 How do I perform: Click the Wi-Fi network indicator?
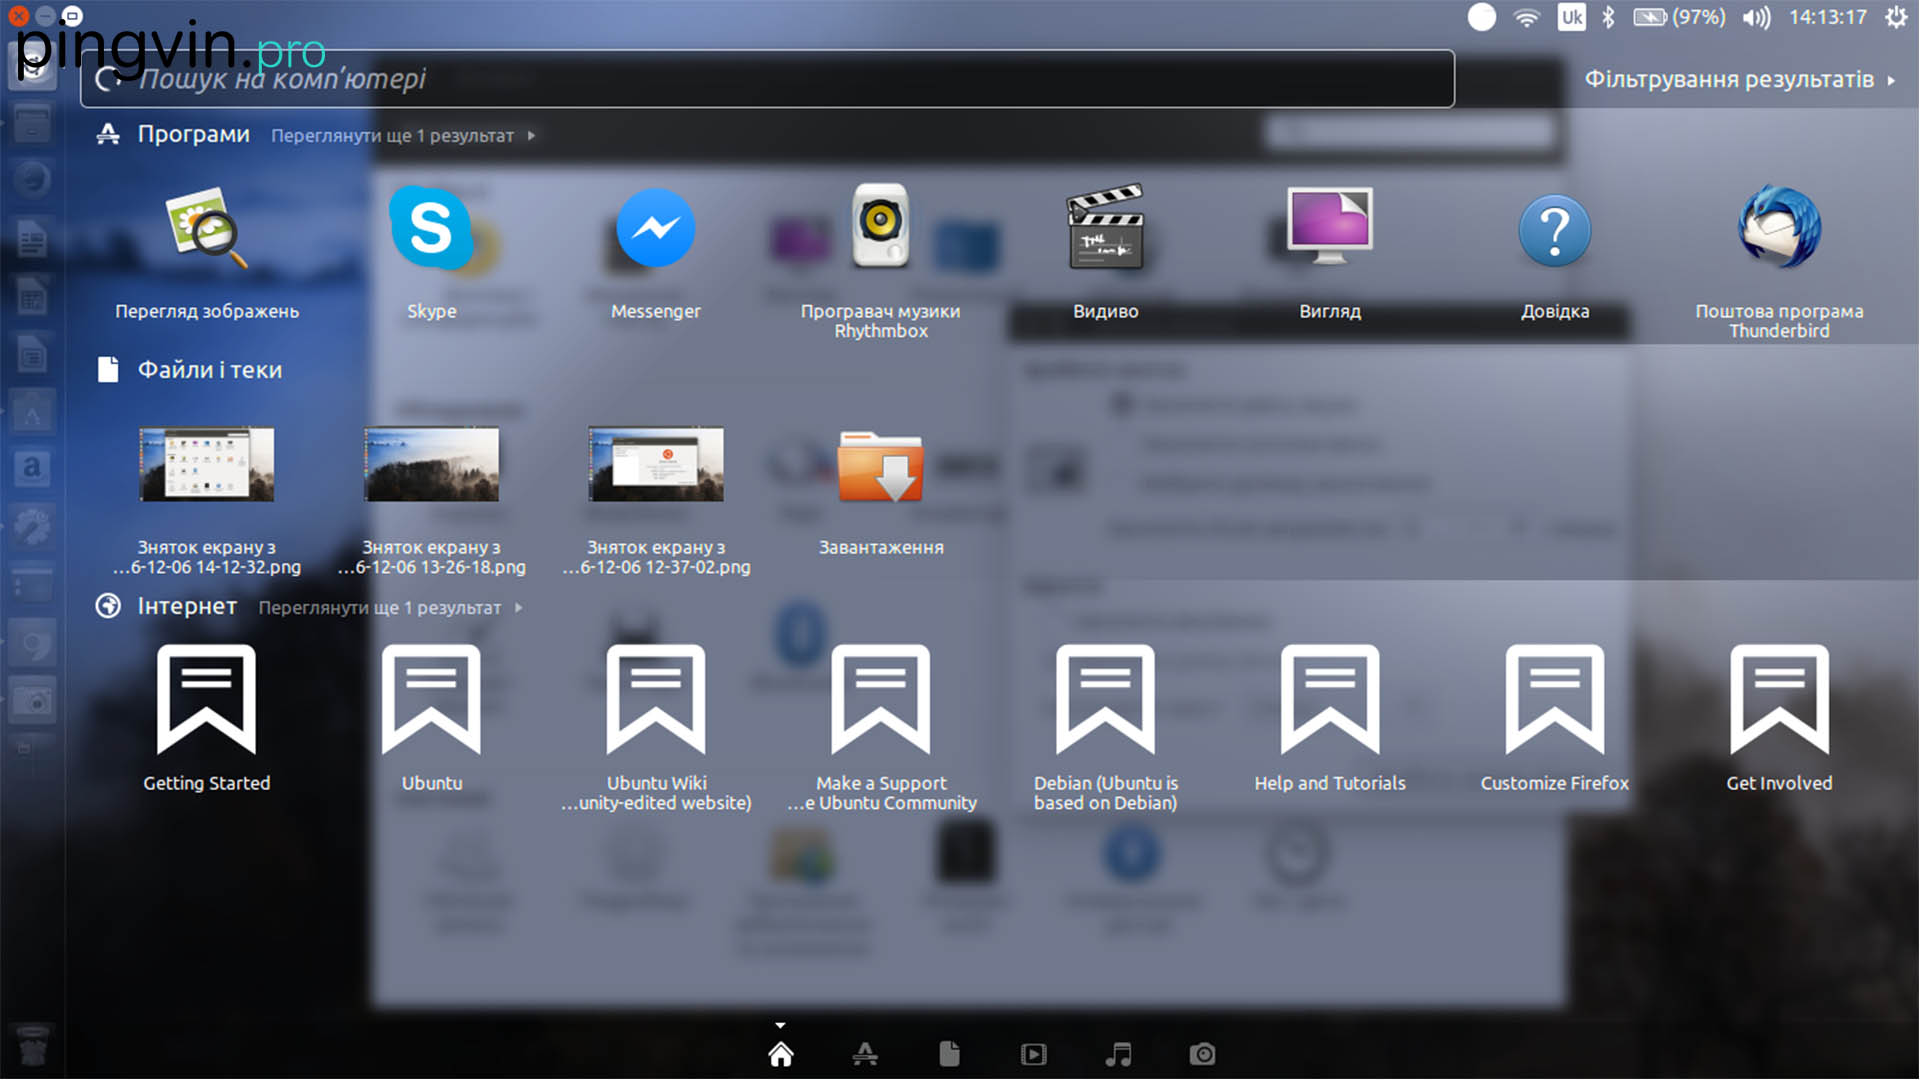click(x=1526, y=17)
